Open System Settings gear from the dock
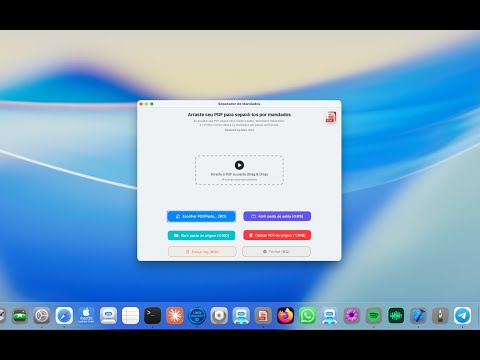This screenshot has height=360, width=480. click(x=42, y=315)
